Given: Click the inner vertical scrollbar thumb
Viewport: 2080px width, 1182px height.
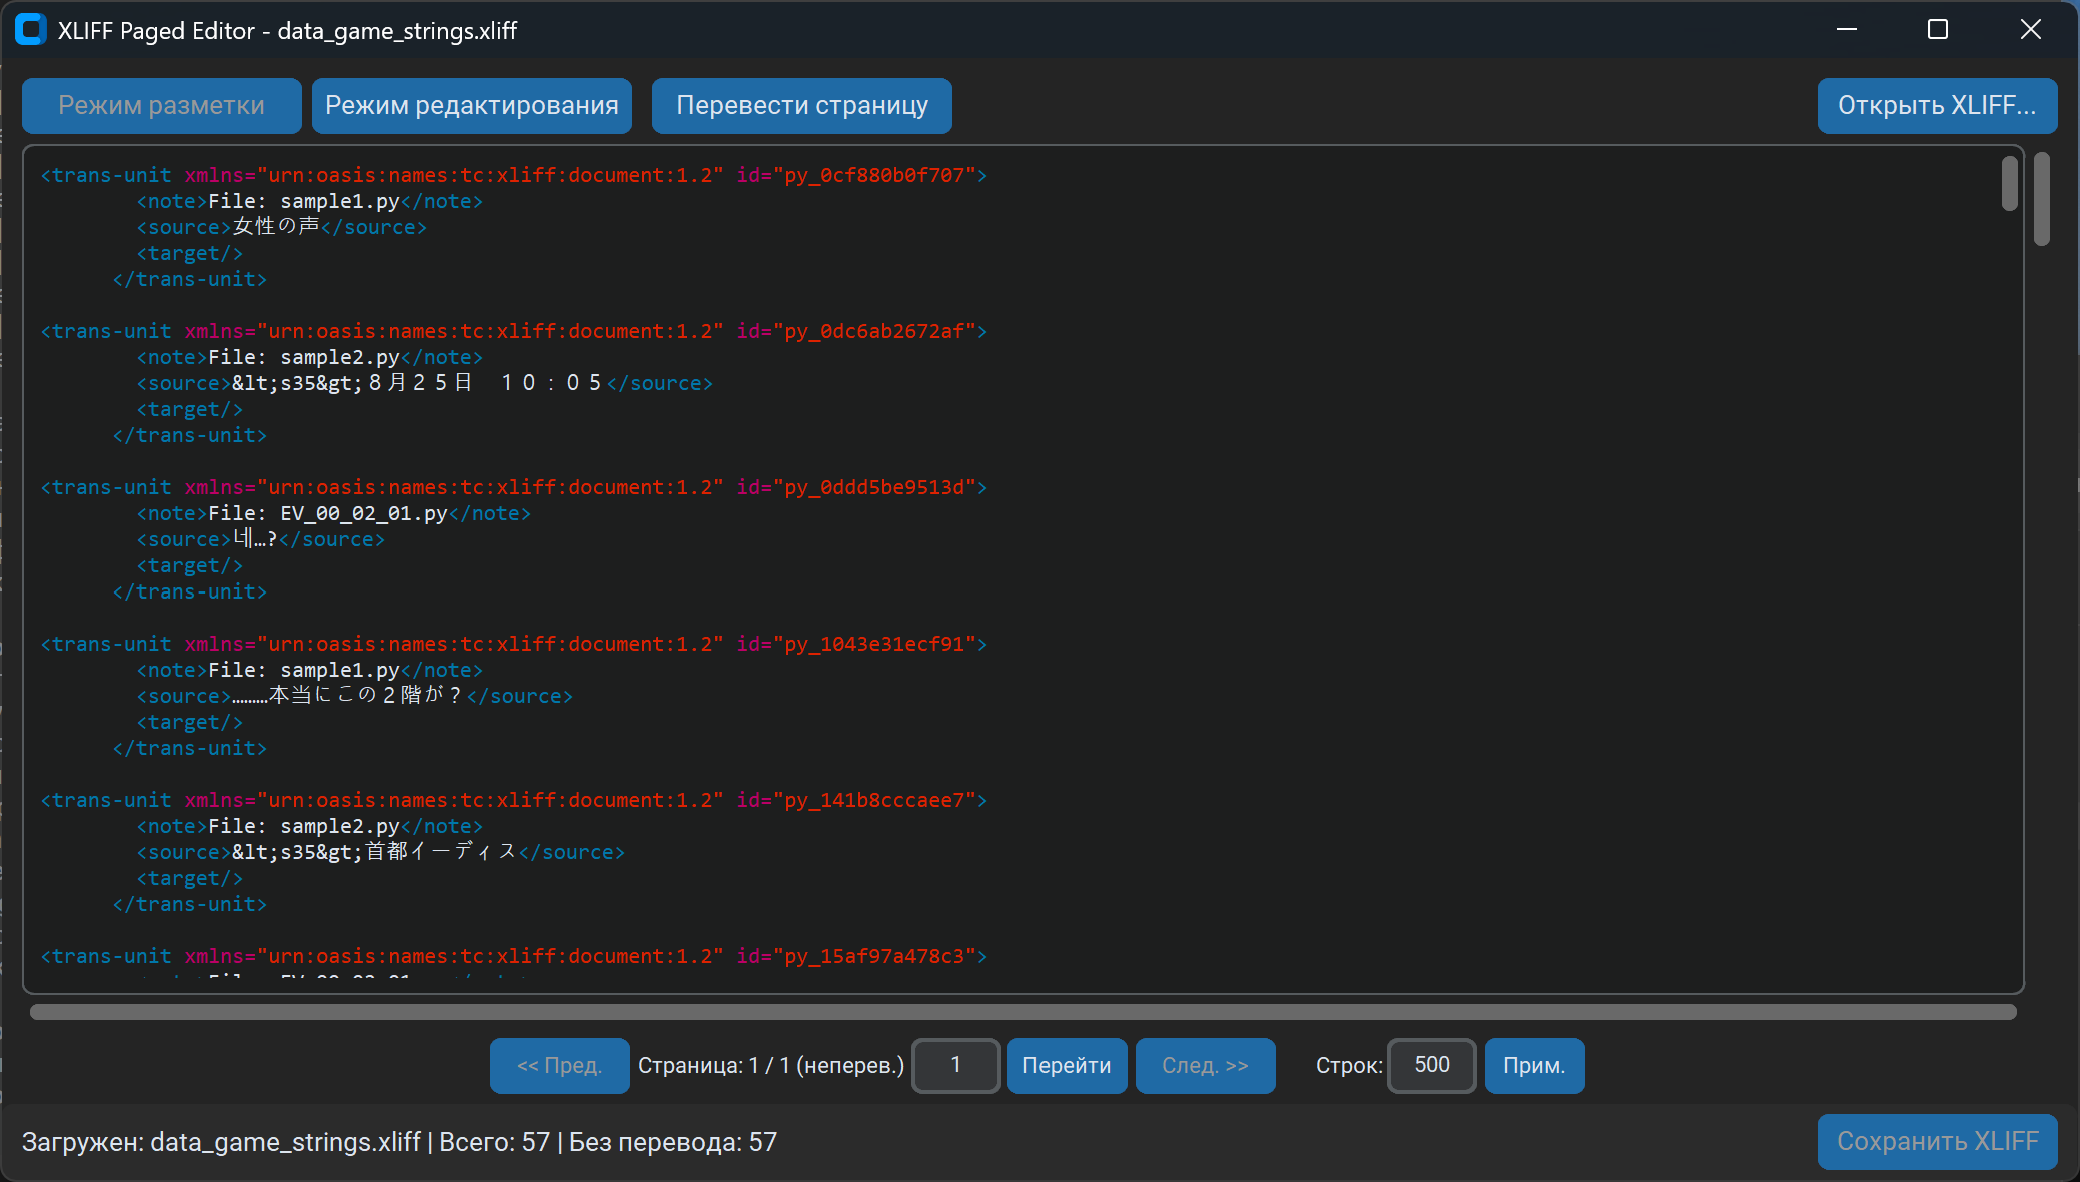Looking at the screenshot, I should [x=2010, y=184].
